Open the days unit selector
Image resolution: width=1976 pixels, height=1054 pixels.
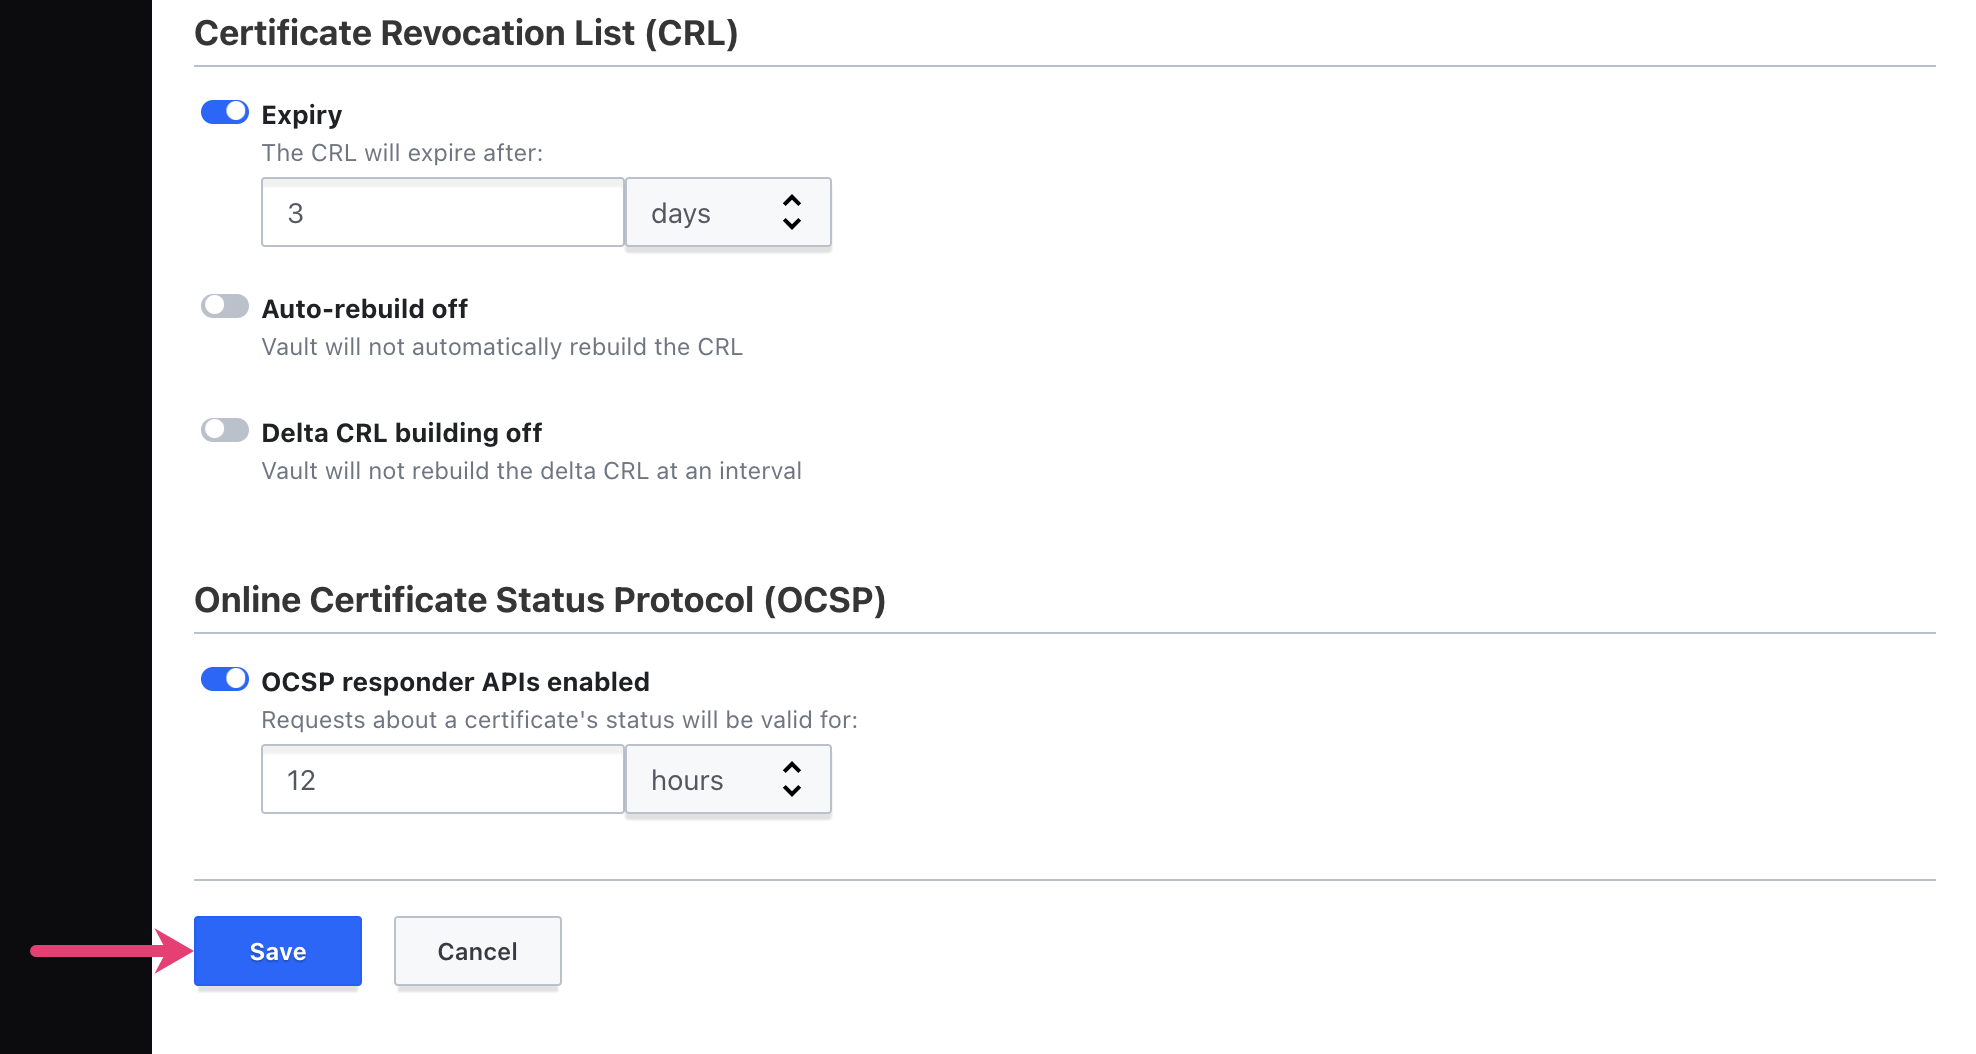728,212
